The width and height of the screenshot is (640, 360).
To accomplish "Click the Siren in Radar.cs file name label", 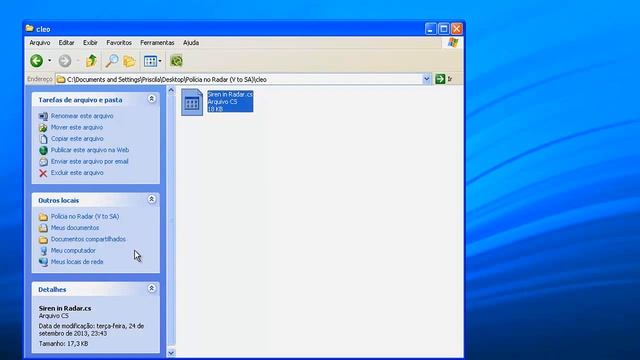I will coord(230,94).
